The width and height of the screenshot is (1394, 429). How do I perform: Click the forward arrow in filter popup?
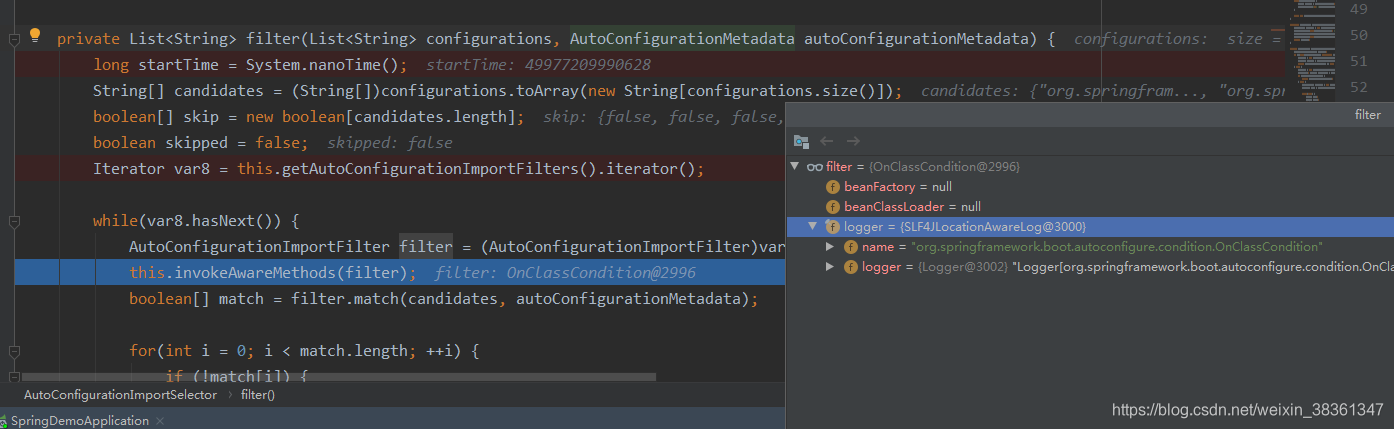(x=853, y=142)
